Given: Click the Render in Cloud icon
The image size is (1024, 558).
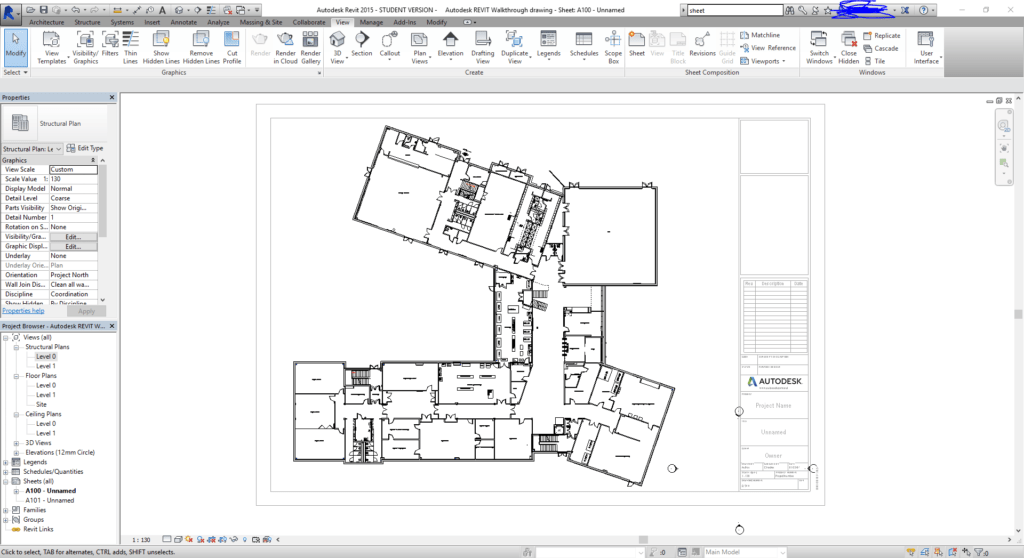Looking at the screenshot, I should [x=285, y=47].
